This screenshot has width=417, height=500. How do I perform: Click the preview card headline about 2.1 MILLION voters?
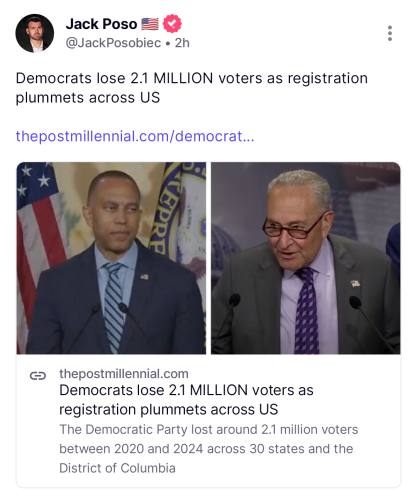click(x=186, y=400)
